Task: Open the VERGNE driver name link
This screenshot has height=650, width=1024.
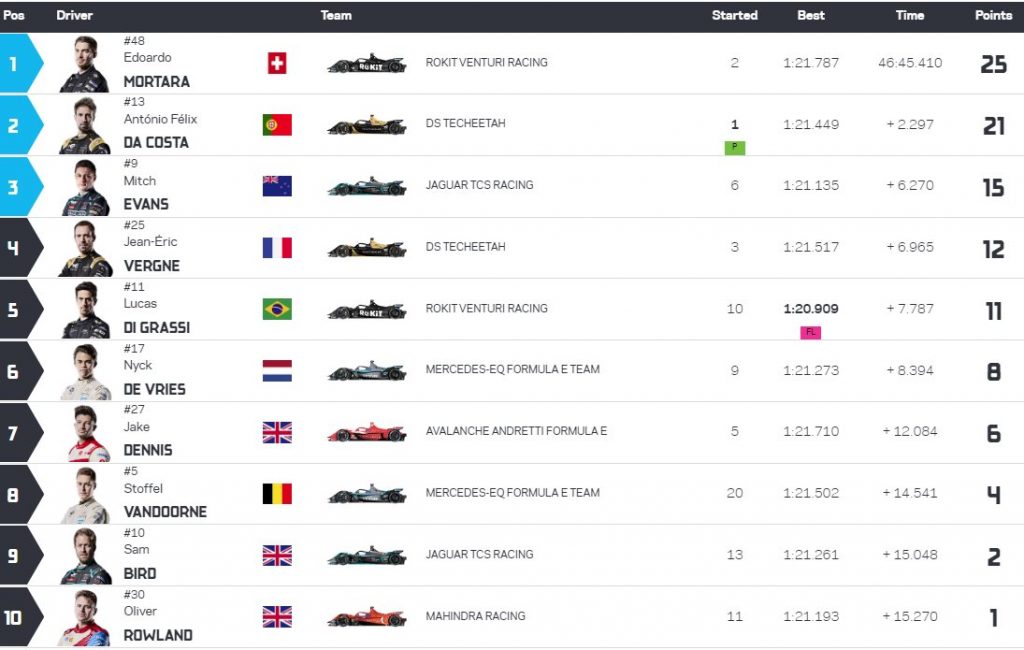Action: [x=152, y=266]
